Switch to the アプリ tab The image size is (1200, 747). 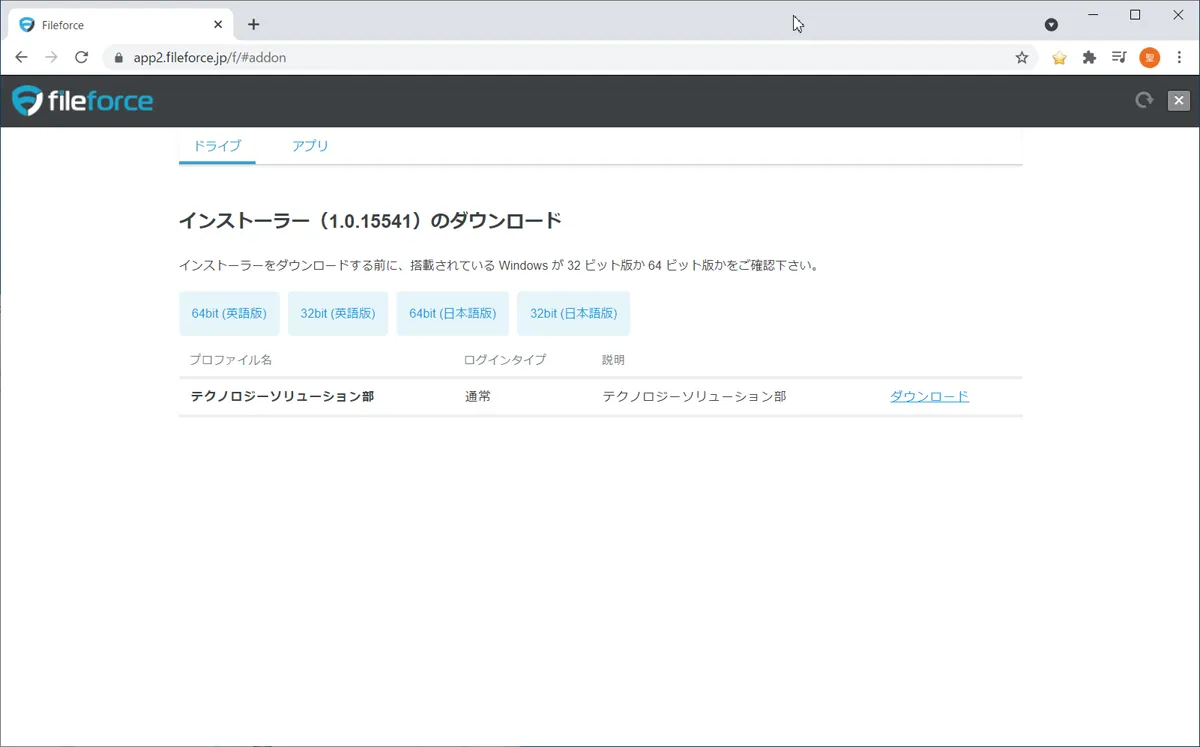310,146
